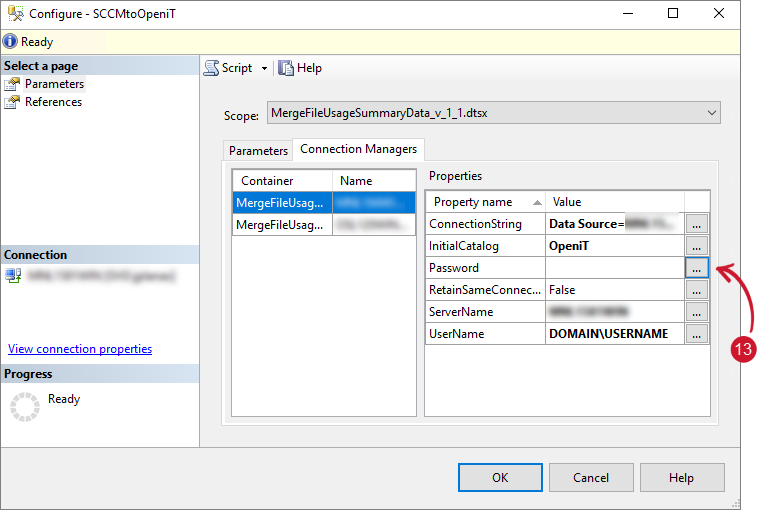This screenshot has width=766, height=510.
Task: Minimize the Configure window
Action: 628,13
